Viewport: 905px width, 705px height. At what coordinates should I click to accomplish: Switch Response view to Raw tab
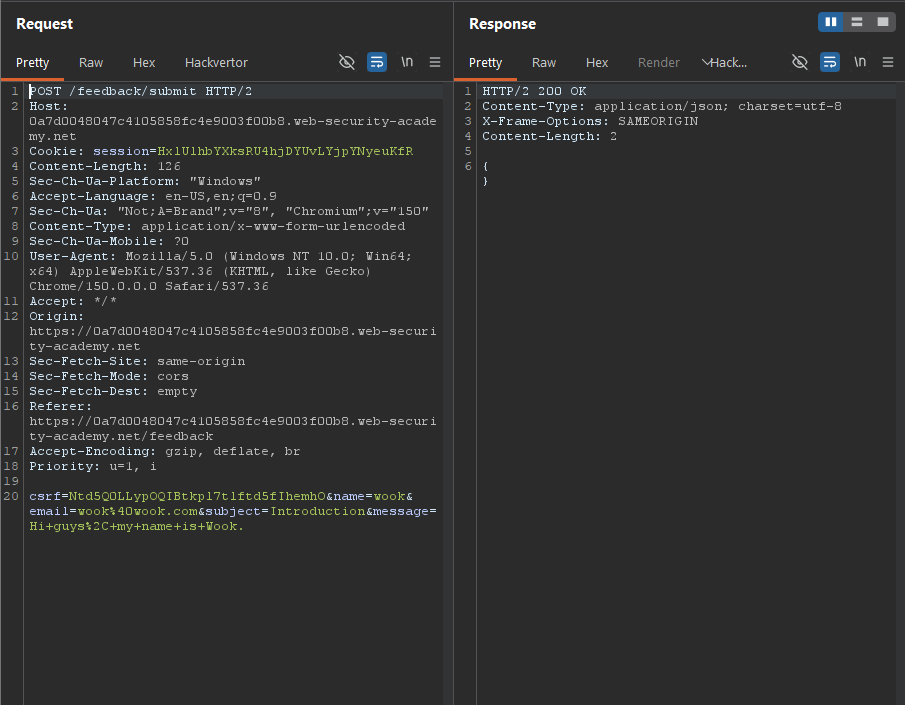pos(544,62)
